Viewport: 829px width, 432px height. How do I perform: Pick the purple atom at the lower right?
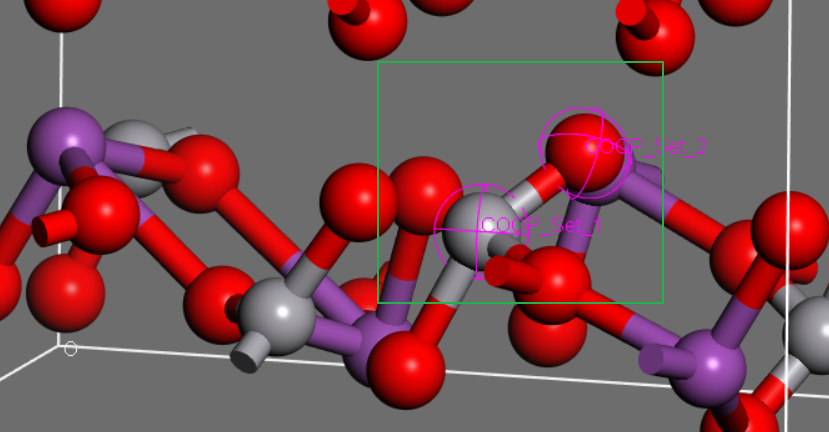click(710, 368)
